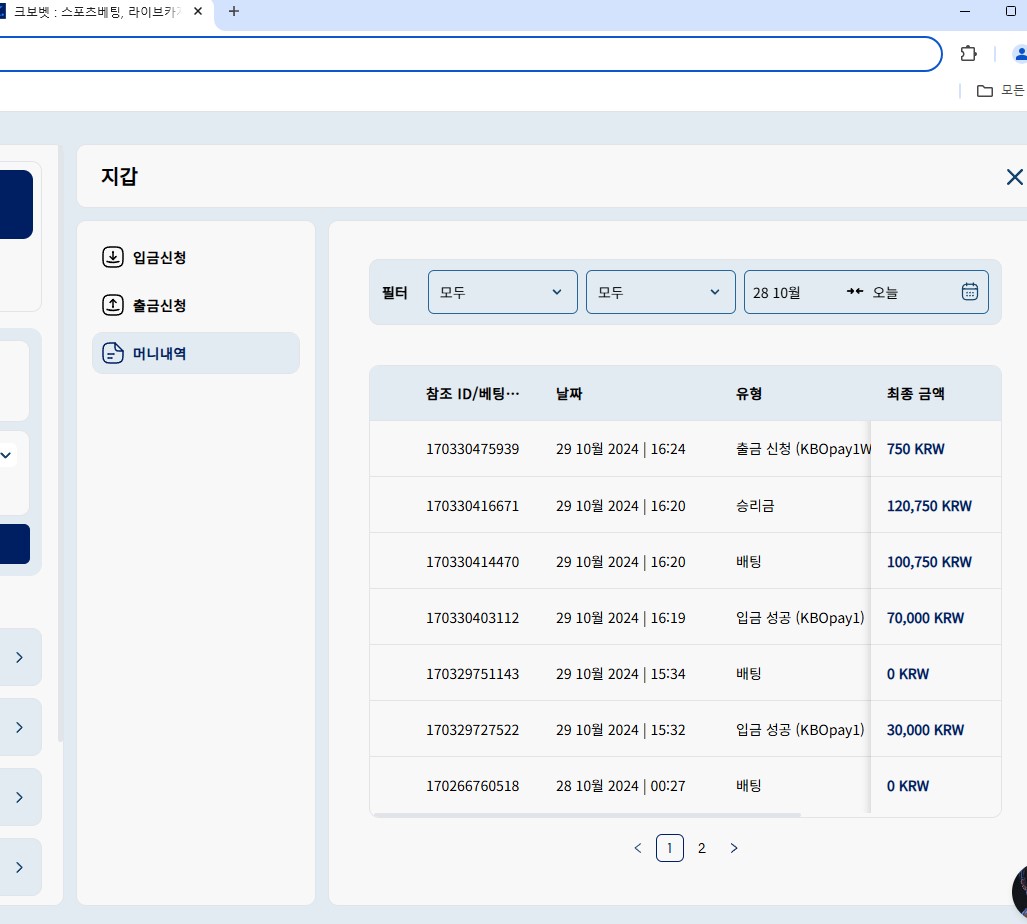
Task: Click the 28 10월 start date field
Action: click(x=777, y=293)
